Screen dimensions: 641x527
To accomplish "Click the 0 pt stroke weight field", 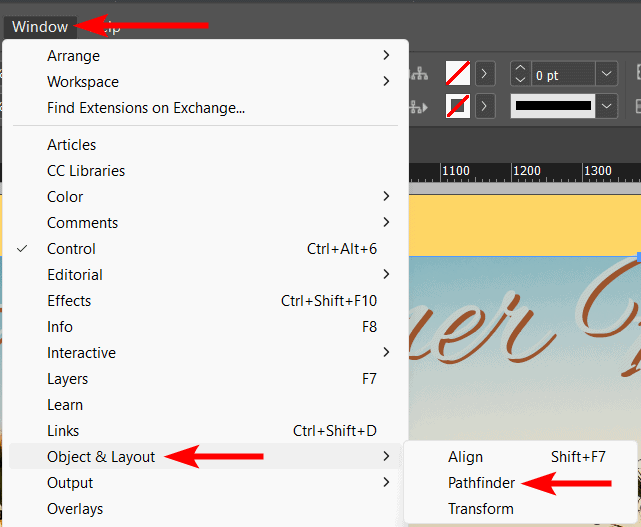I will click(x=562, y=74).
